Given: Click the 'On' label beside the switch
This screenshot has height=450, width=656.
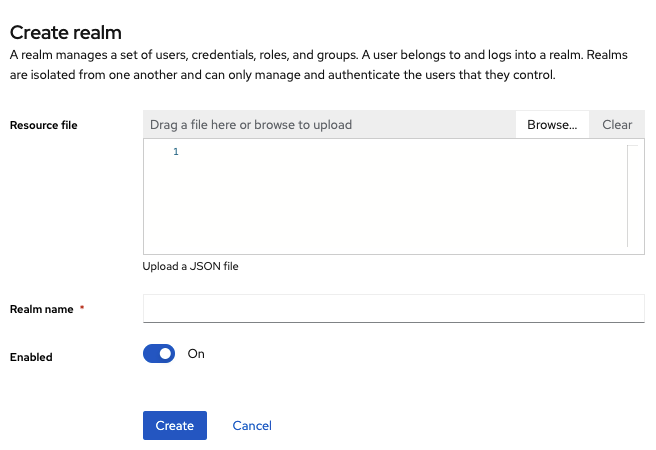Looking at the screenshot, I should pyautogui.click(x=196, y=354).
